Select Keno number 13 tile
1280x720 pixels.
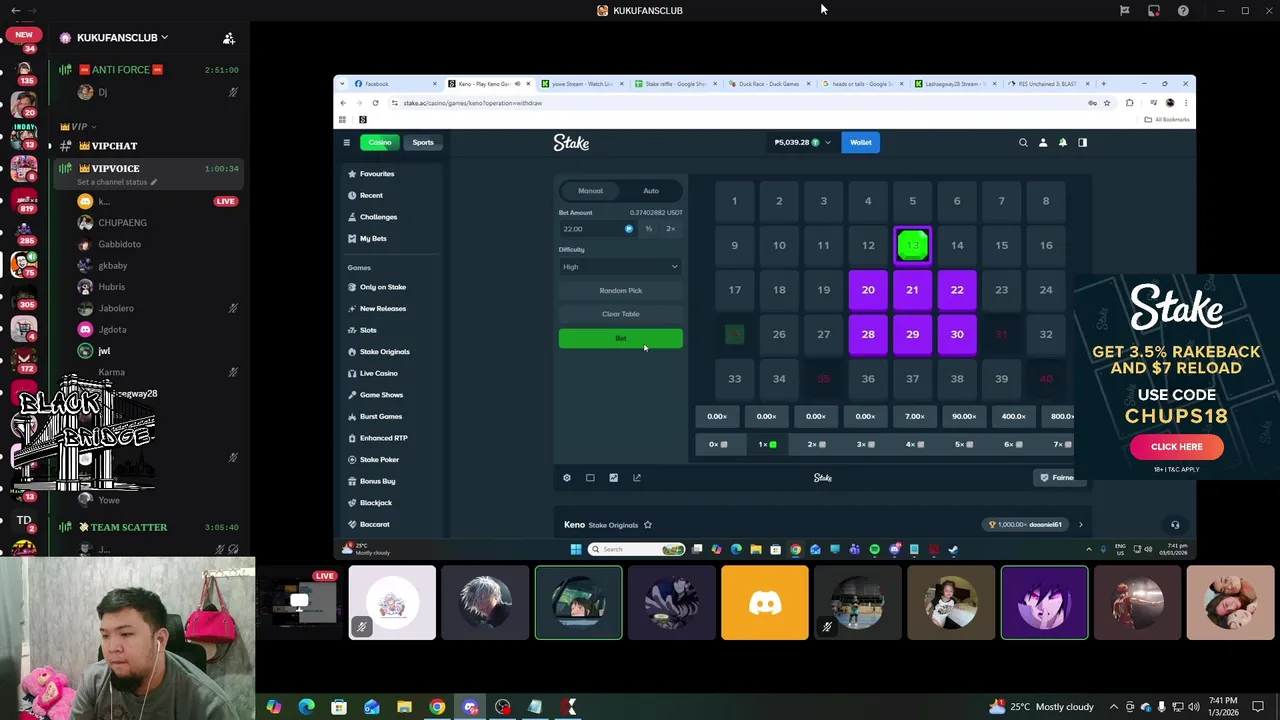pos(912,246)
